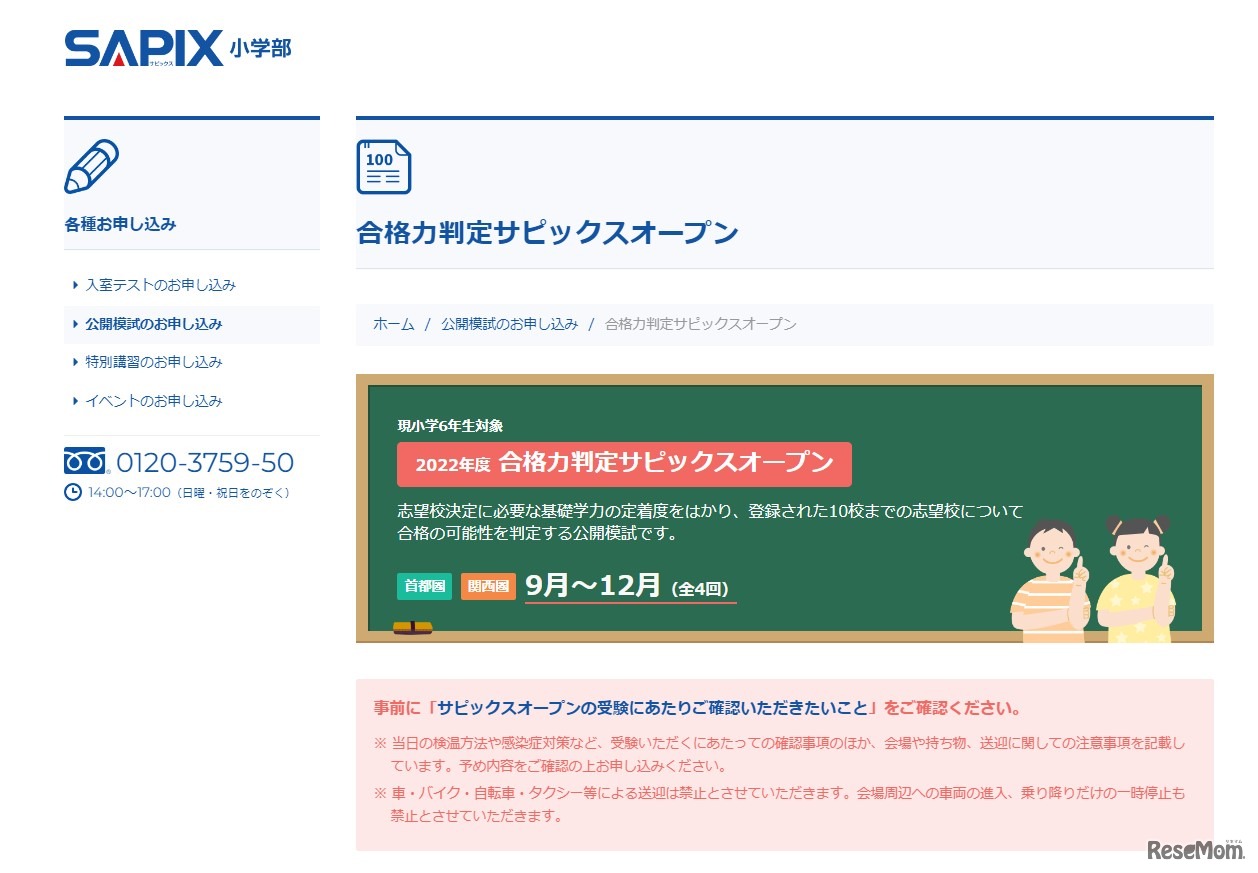Viewport: 1258px width, 873px height.
Task: Click the page title 合格力判定サピックスオープン
Action: click(x=548, y=233)
